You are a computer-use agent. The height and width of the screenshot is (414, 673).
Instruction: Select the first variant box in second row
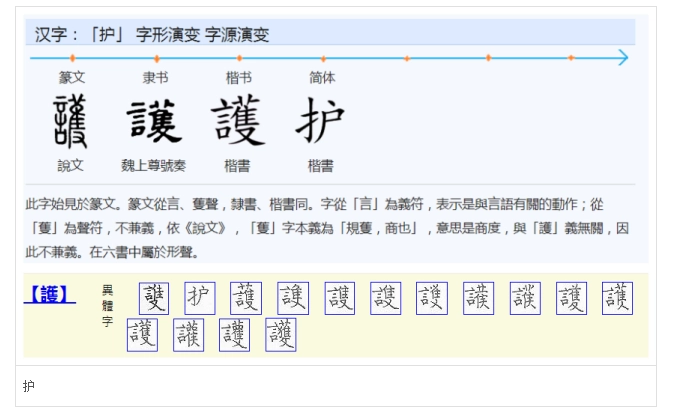[x=142, y=335]
